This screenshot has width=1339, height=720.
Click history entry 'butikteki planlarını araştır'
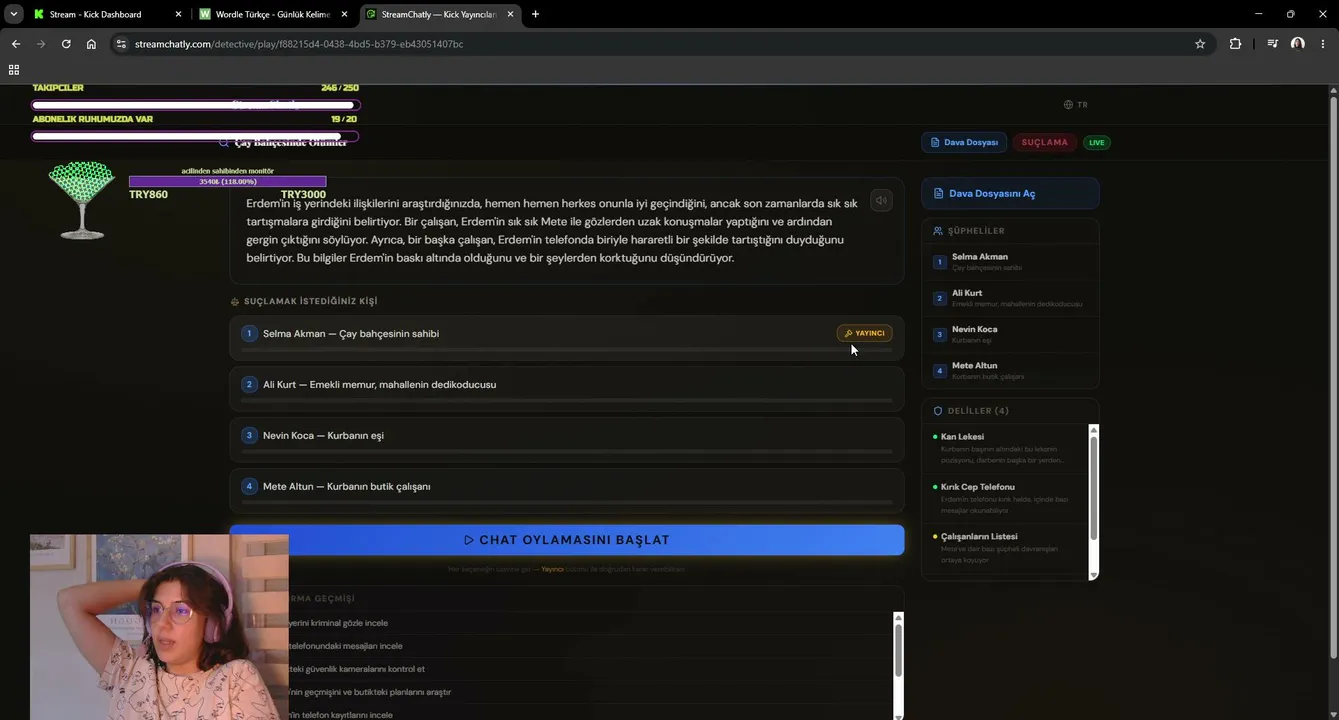[x=370, y=692]
